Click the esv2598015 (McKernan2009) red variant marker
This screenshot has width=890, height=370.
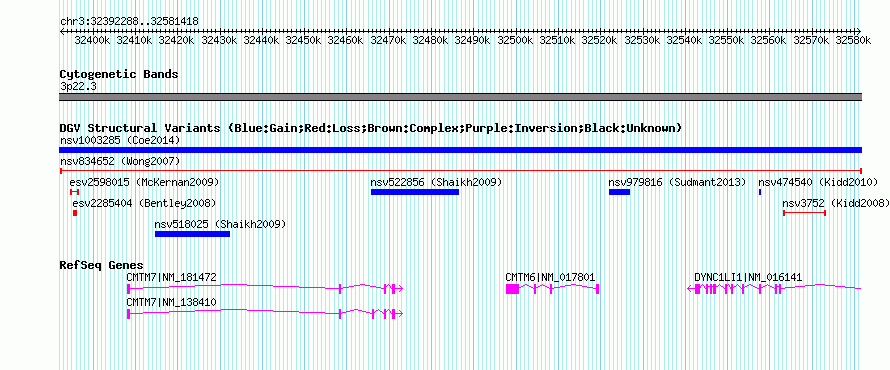(74, 192)
